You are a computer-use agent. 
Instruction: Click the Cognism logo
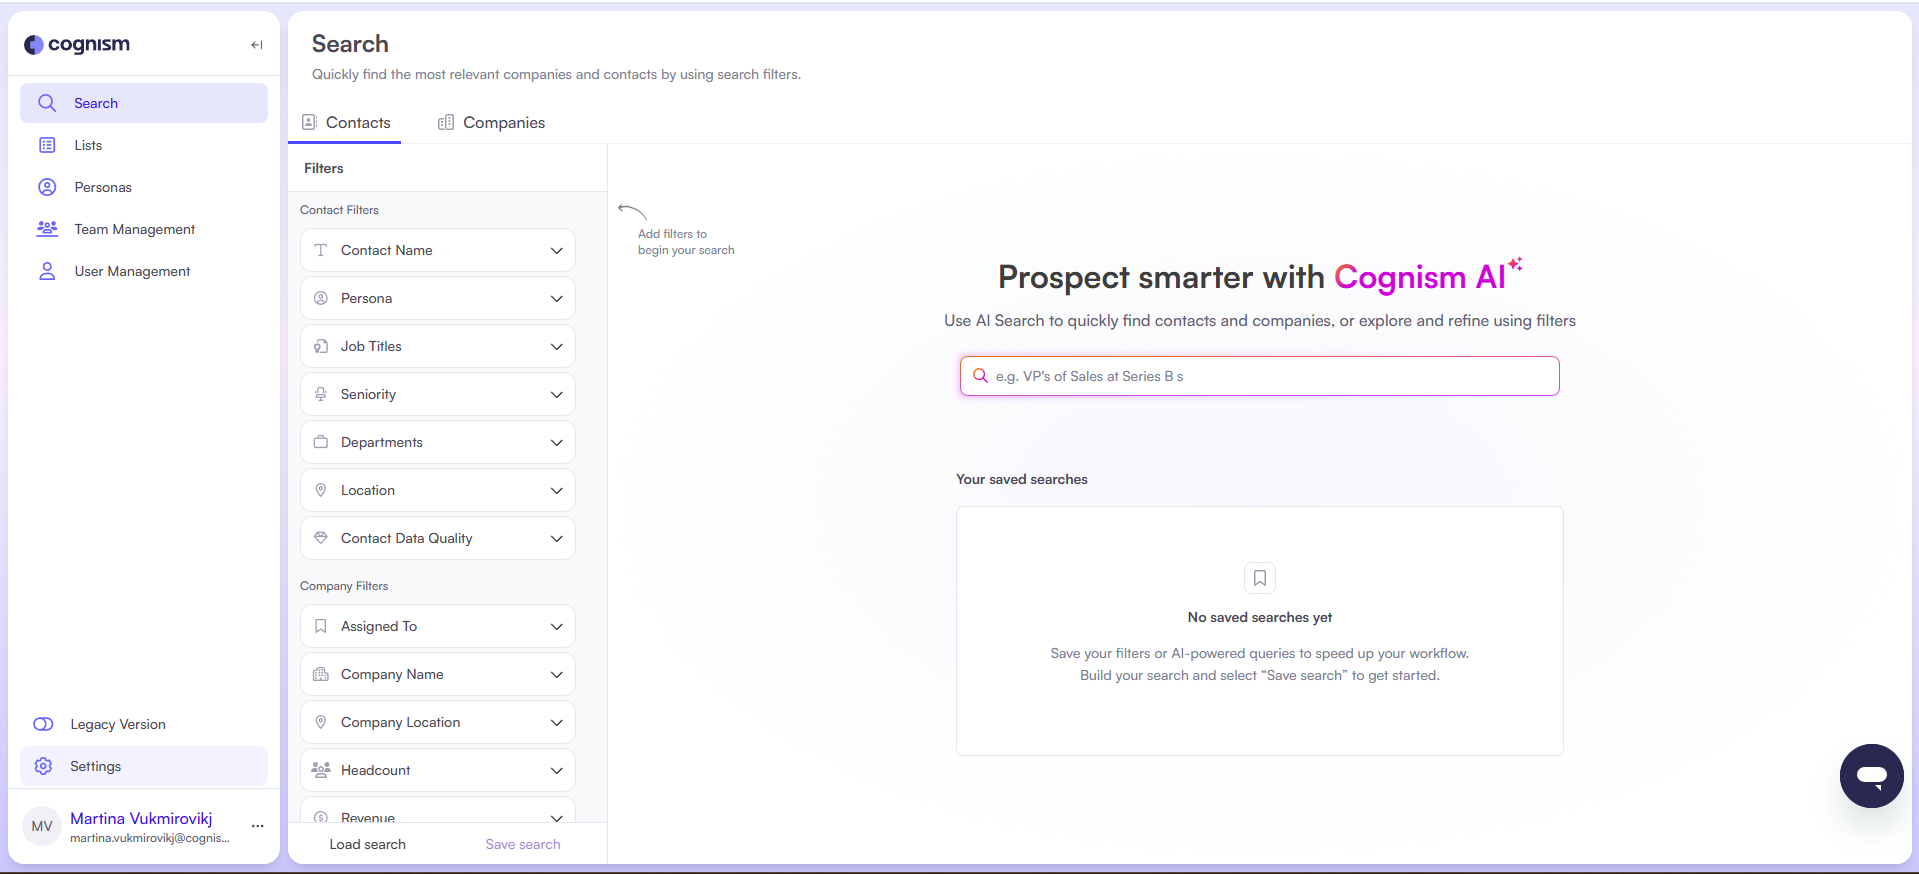[x=78, y=45]
